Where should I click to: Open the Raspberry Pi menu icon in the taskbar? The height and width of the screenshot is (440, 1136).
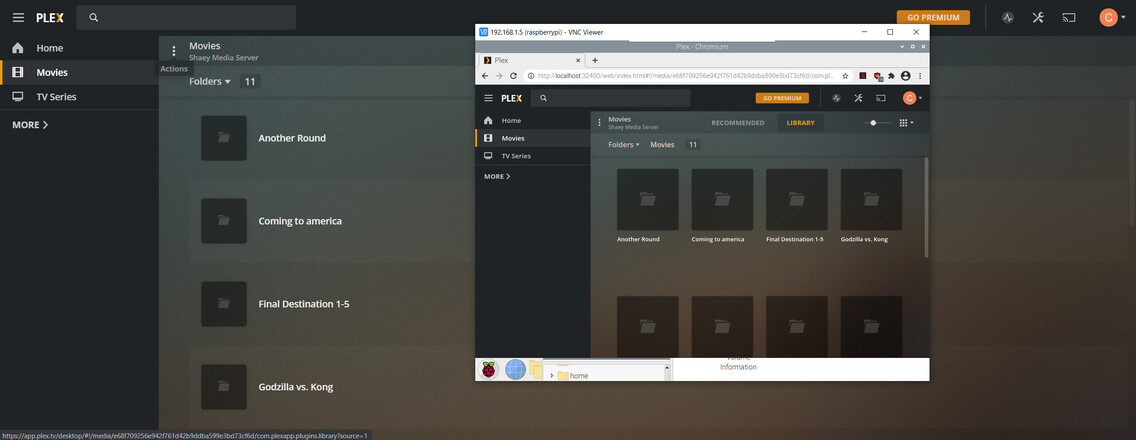coord(489,370)
